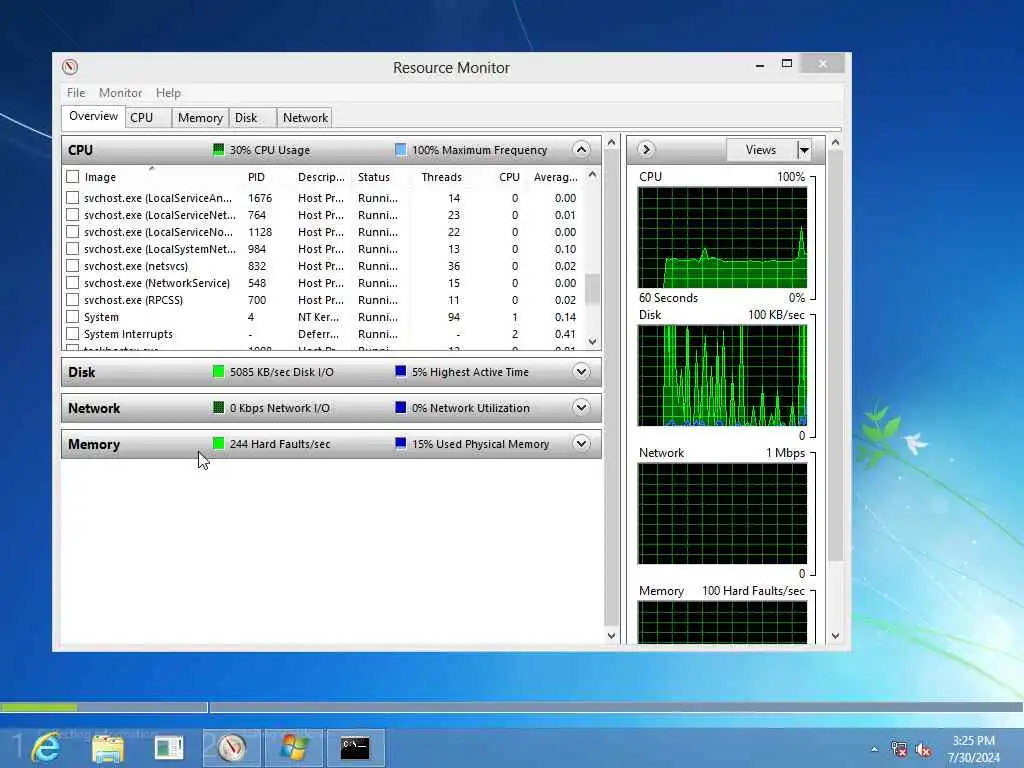Check the System Interrupts checkbox
This screenshot has height=768, width=1024.
pyautogui.click(x=72, y=333)
